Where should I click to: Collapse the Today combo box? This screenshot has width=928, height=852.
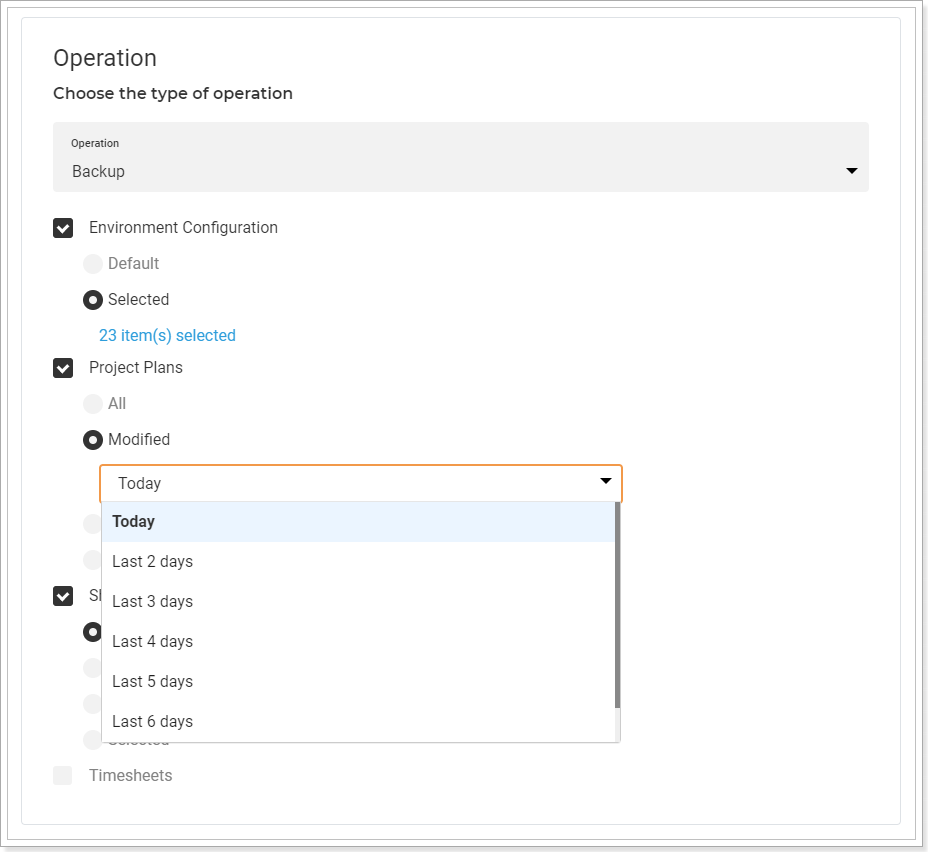360,483
